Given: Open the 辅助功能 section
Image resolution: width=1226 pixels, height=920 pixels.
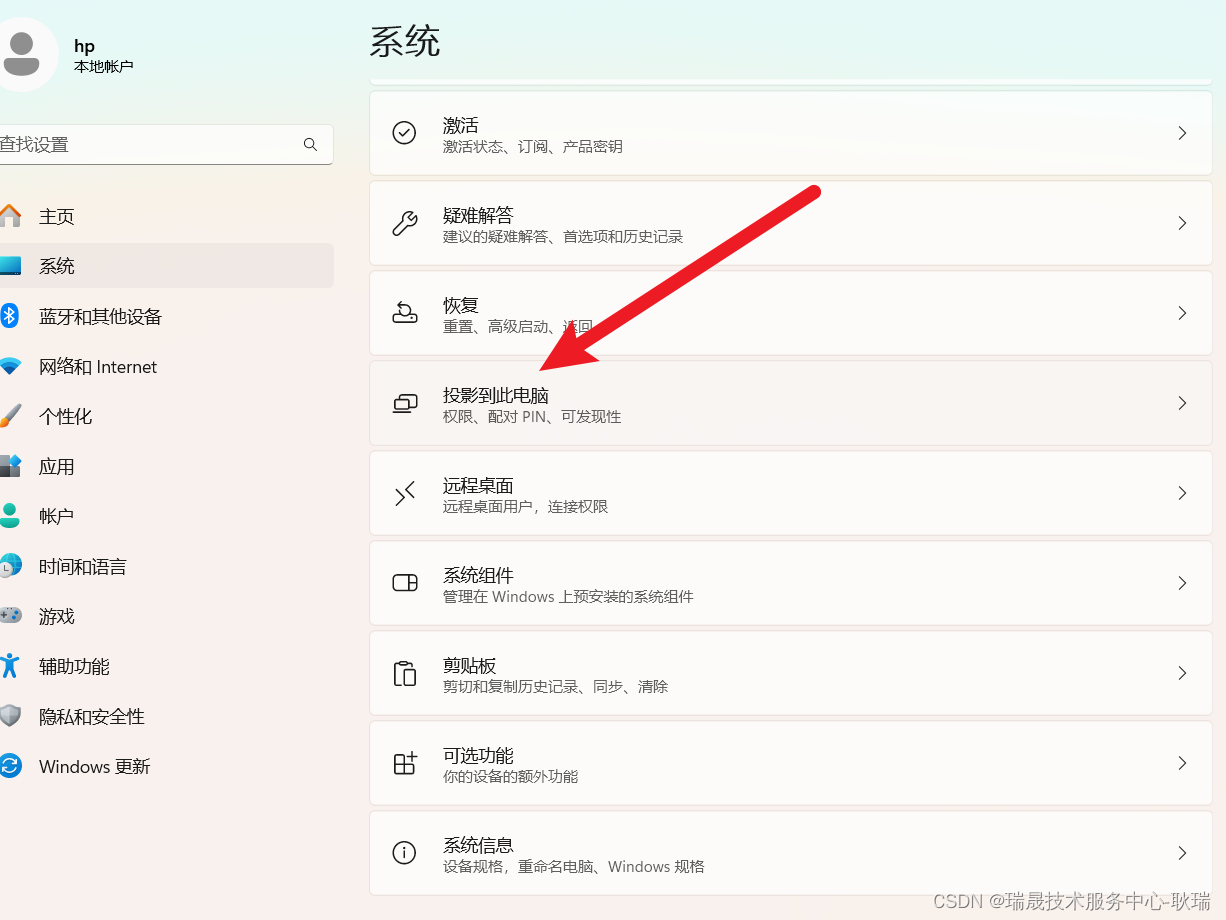Looking at the screenshot, I should click(166, 666).
